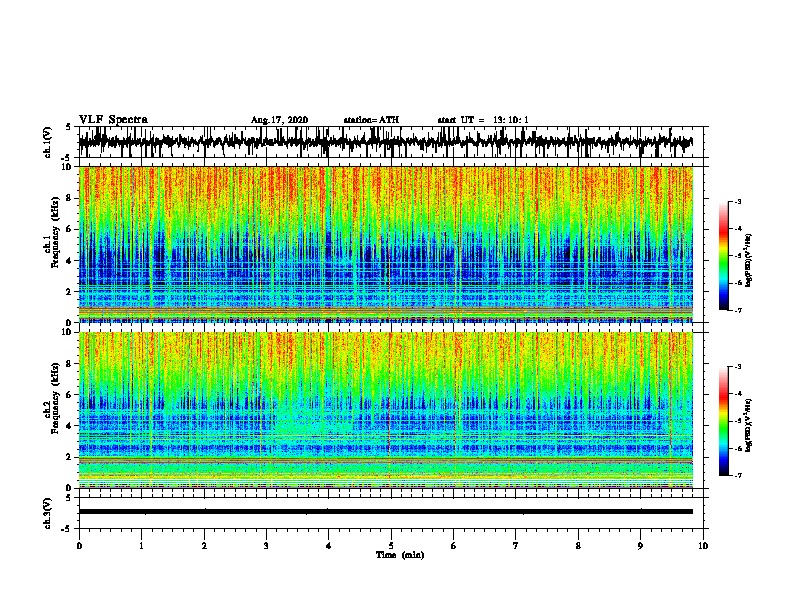Image resolution: width=792 pixels, height=612 pixels.
Task: Click the "ch.3(V)" waveform axis label
Action: tap(47, 513)
